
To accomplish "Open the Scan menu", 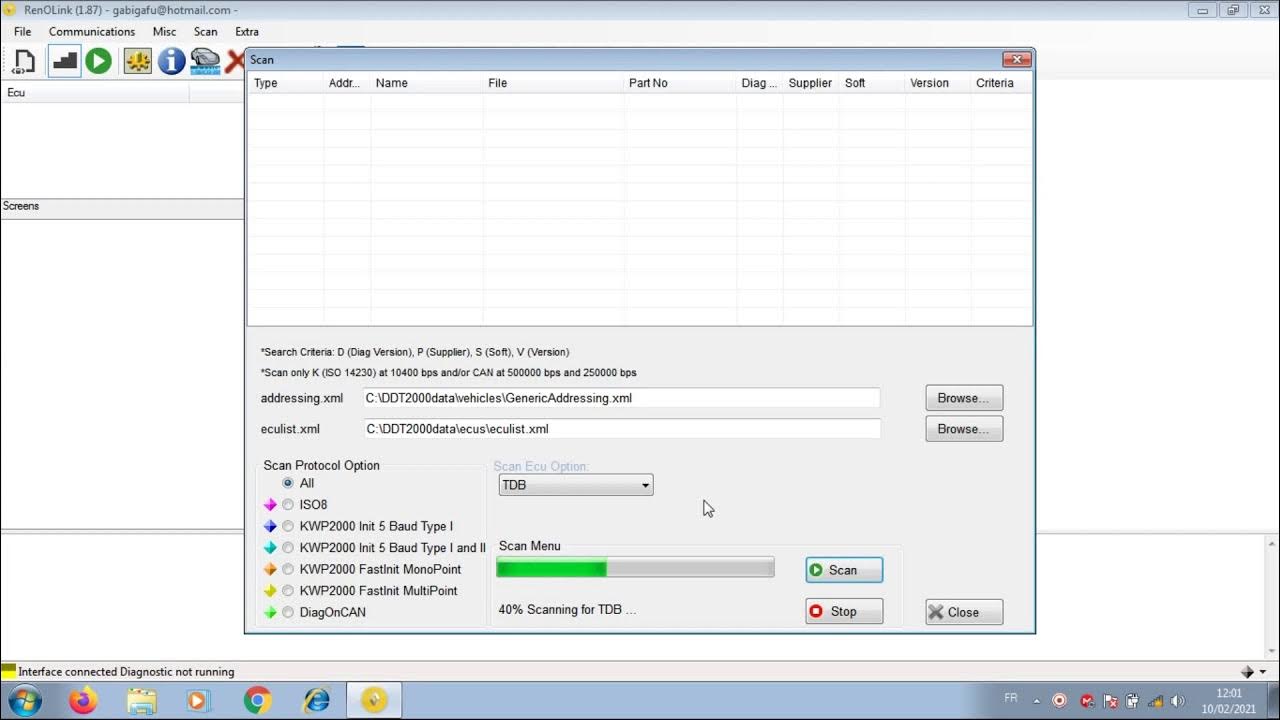I will (x=206, y=32).
